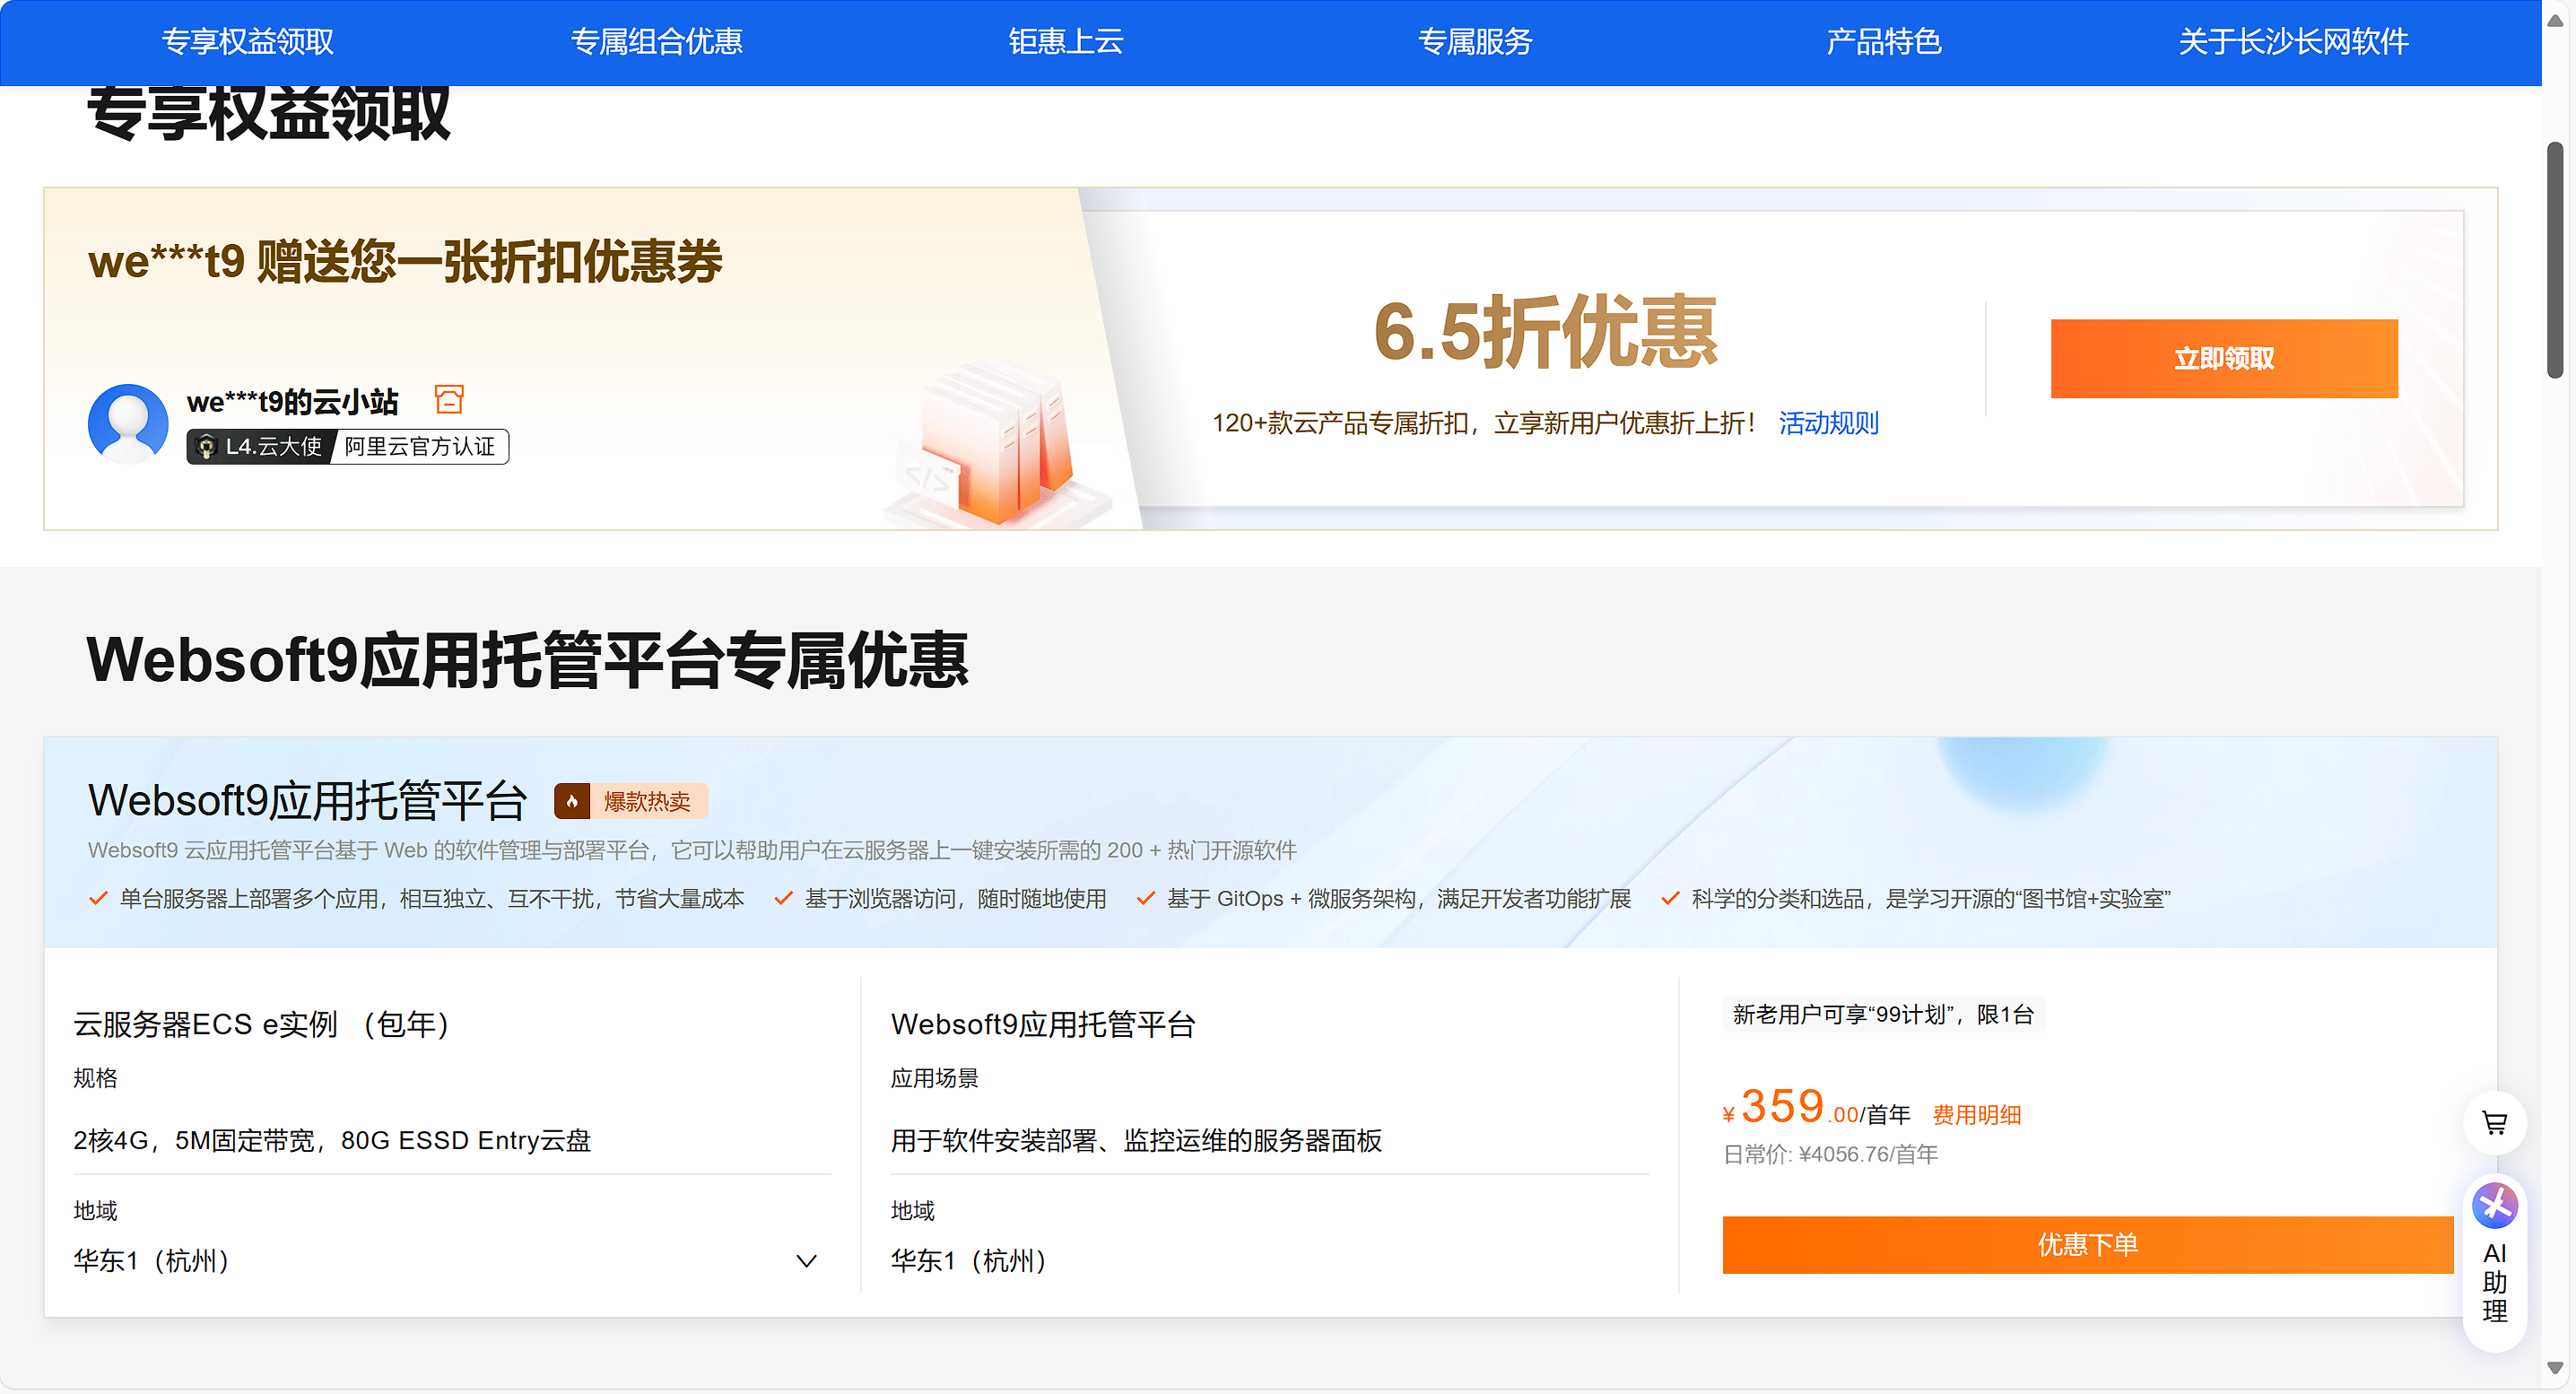
Task: Click the 优惠下单 order button
Action: tap(2087, 1244)
